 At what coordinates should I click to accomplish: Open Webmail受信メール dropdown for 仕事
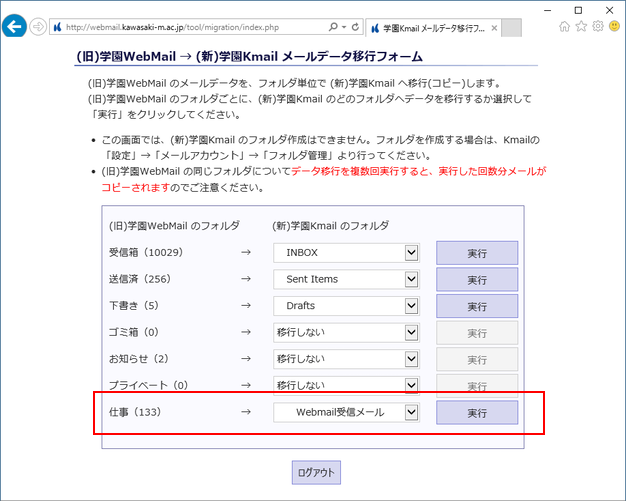coord(346,412)
